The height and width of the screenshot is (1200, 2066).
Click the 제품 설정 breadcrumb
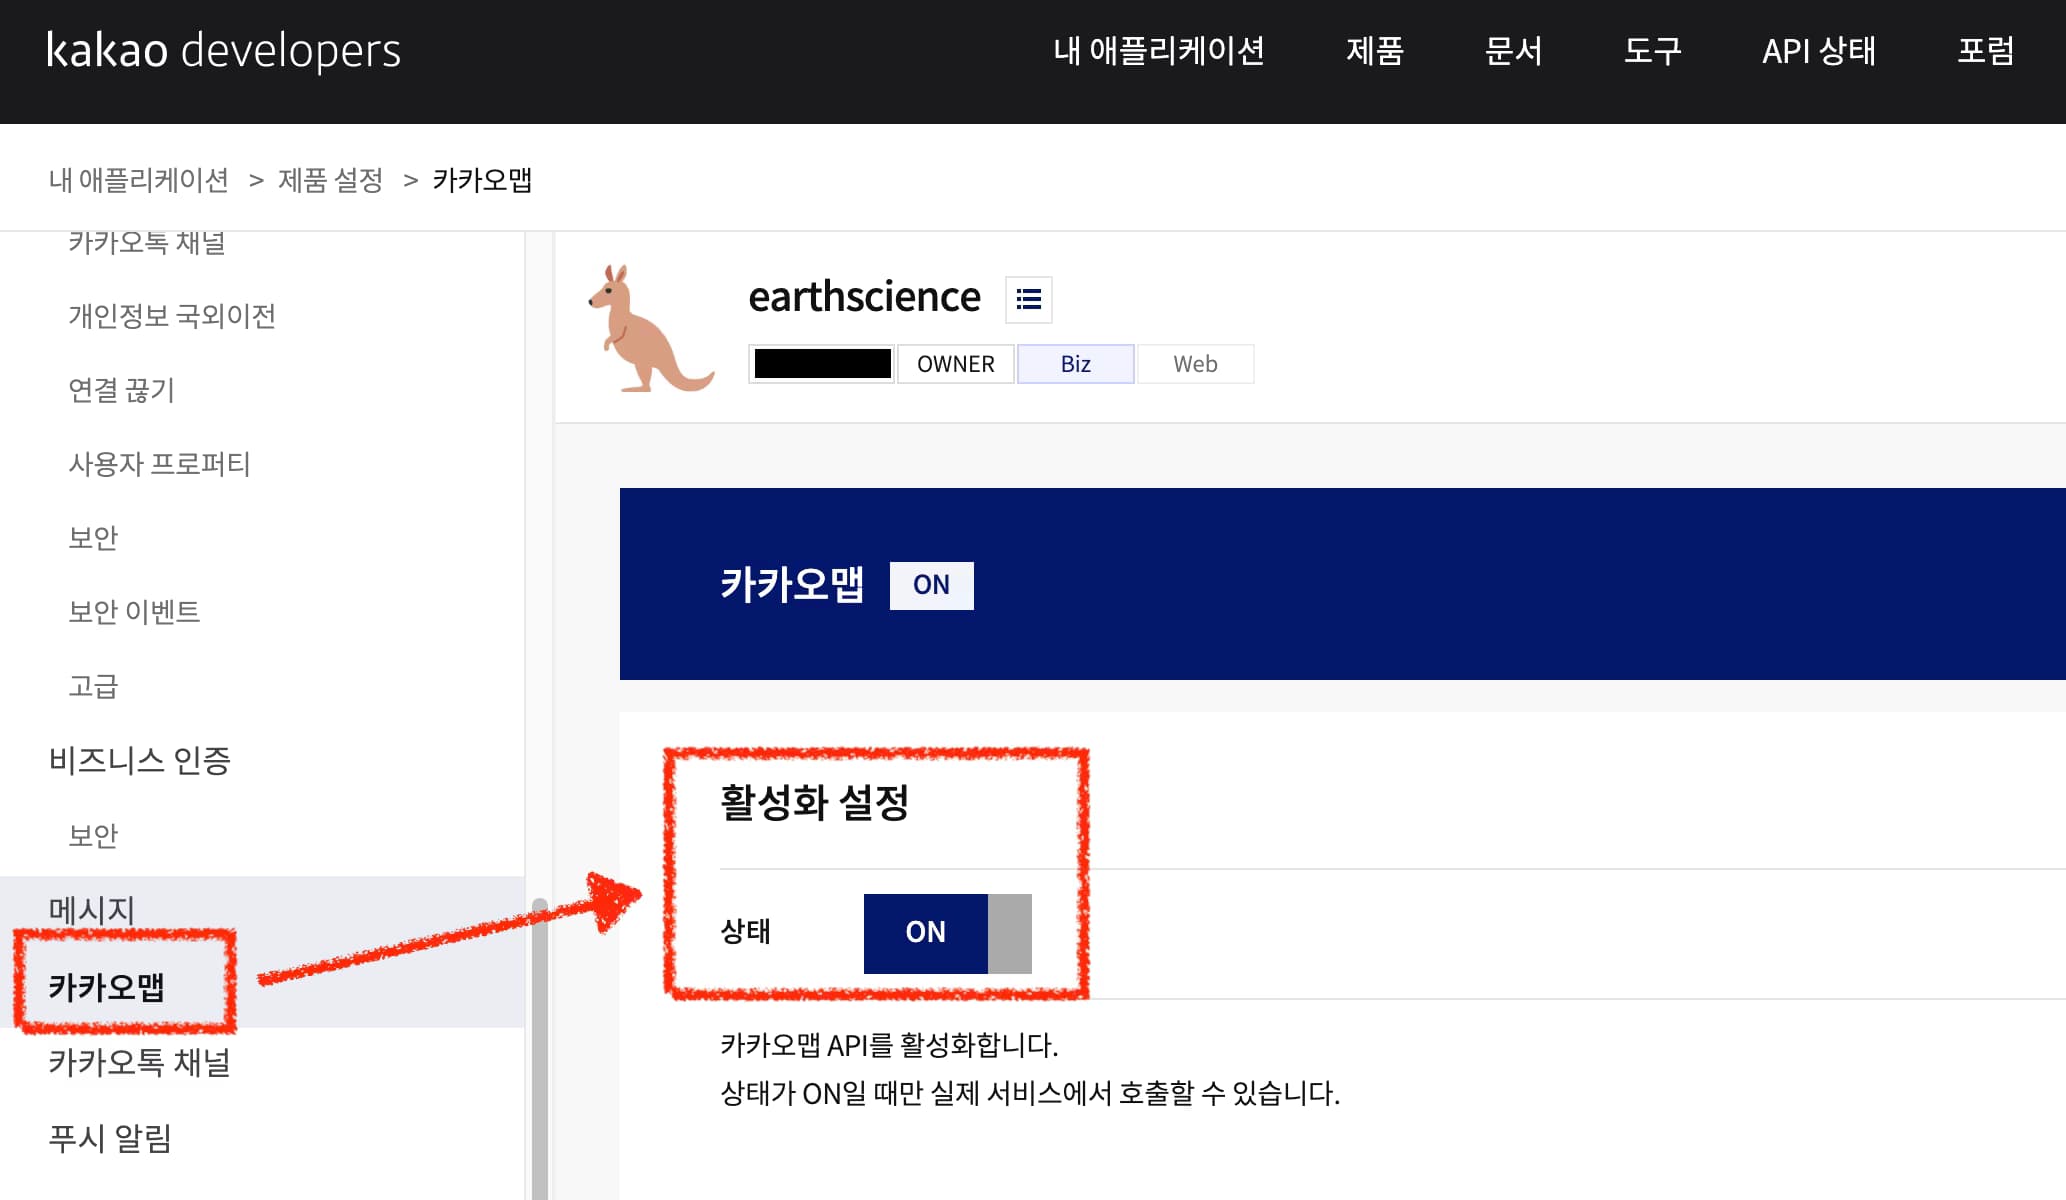coord(330,180)
